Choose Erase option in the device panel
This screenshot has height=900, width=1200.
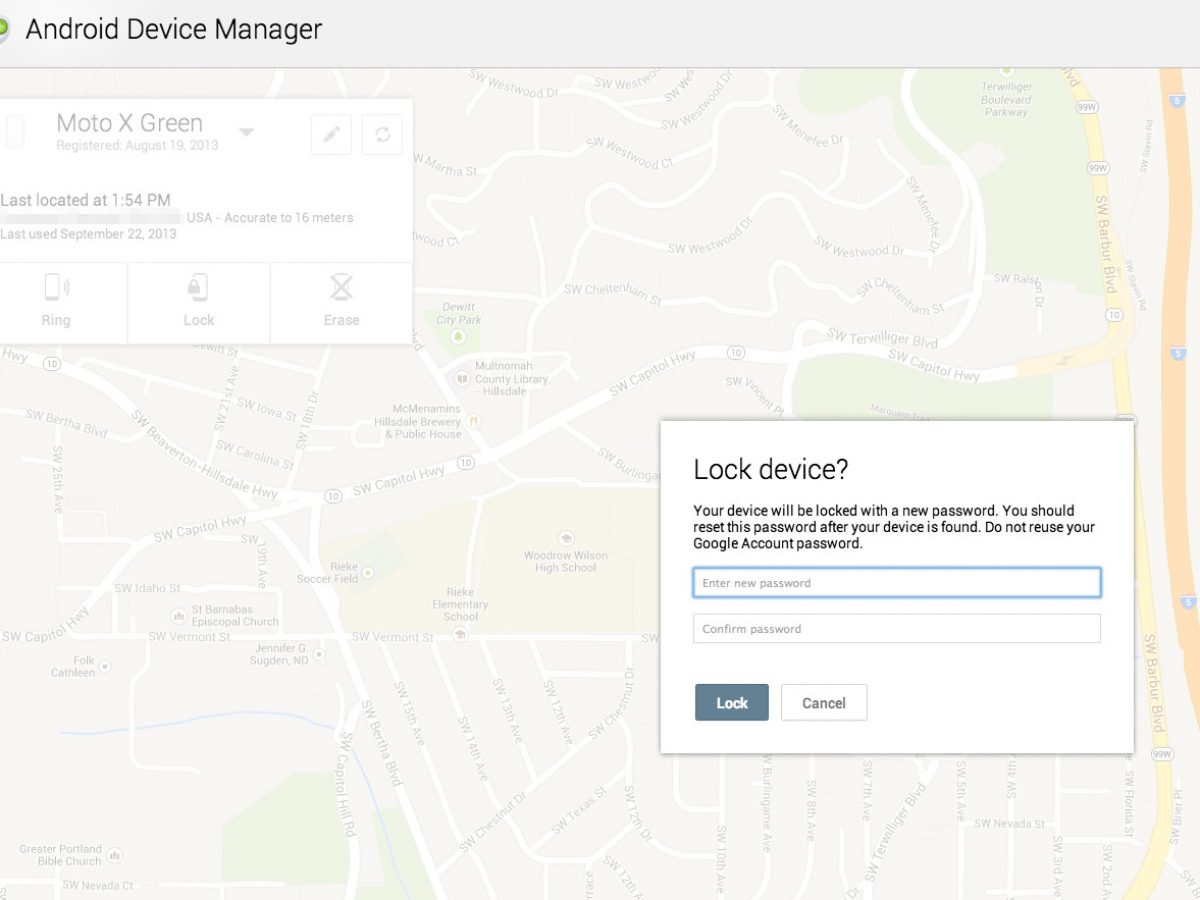[341, 302]
